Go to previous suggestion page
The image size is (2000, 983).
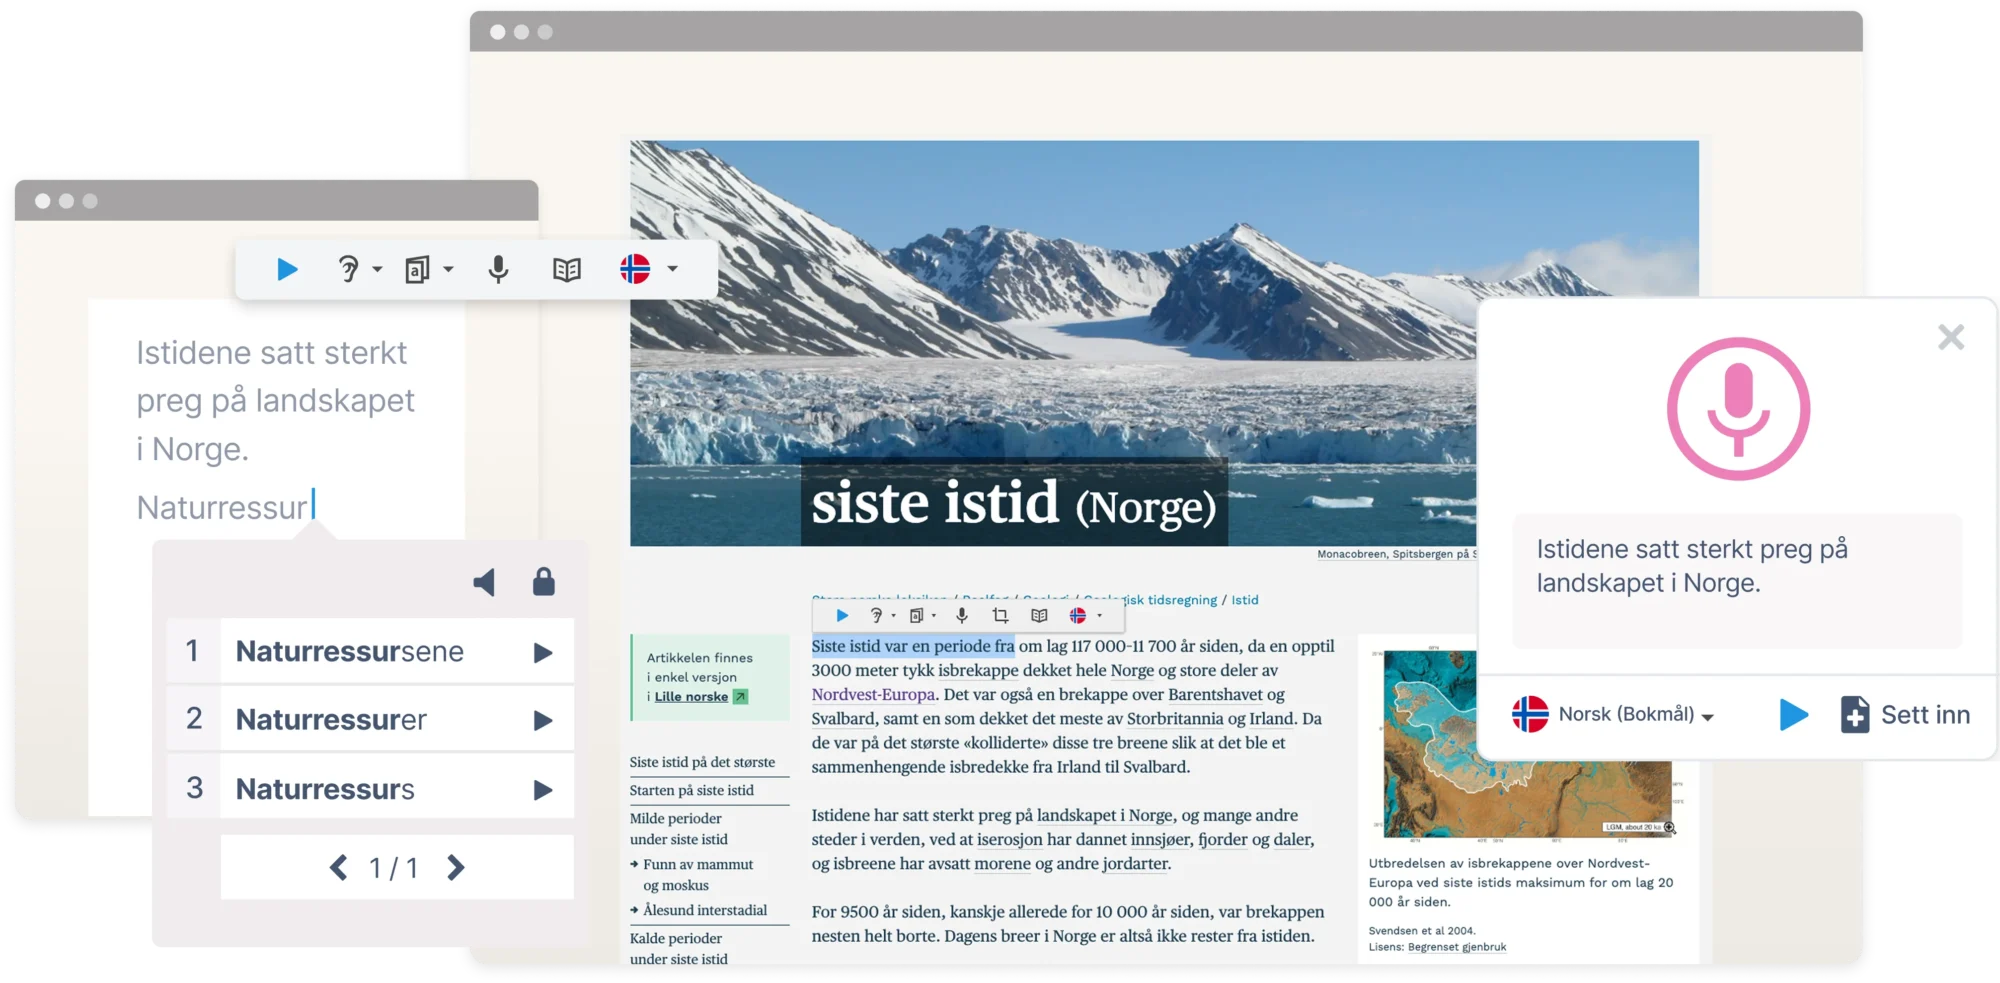pyautogui.click(x=339, y=867)
